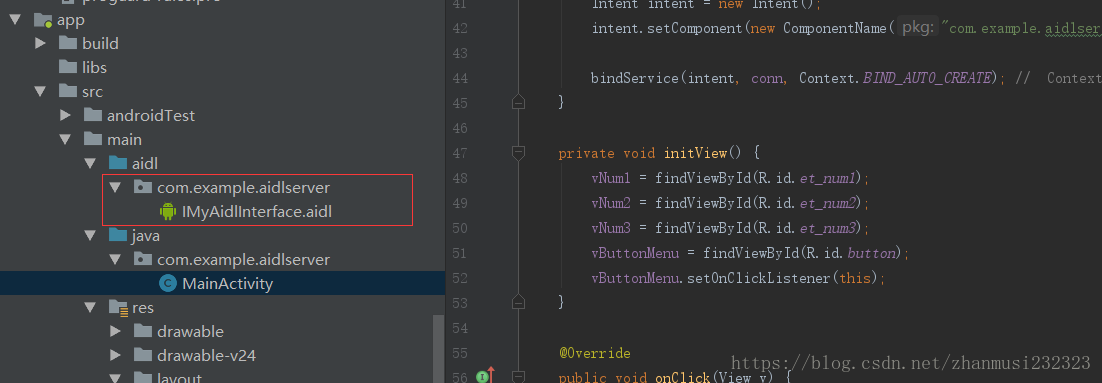
Task: Fold the code block ending at line 45
Action: pos(518,102)
